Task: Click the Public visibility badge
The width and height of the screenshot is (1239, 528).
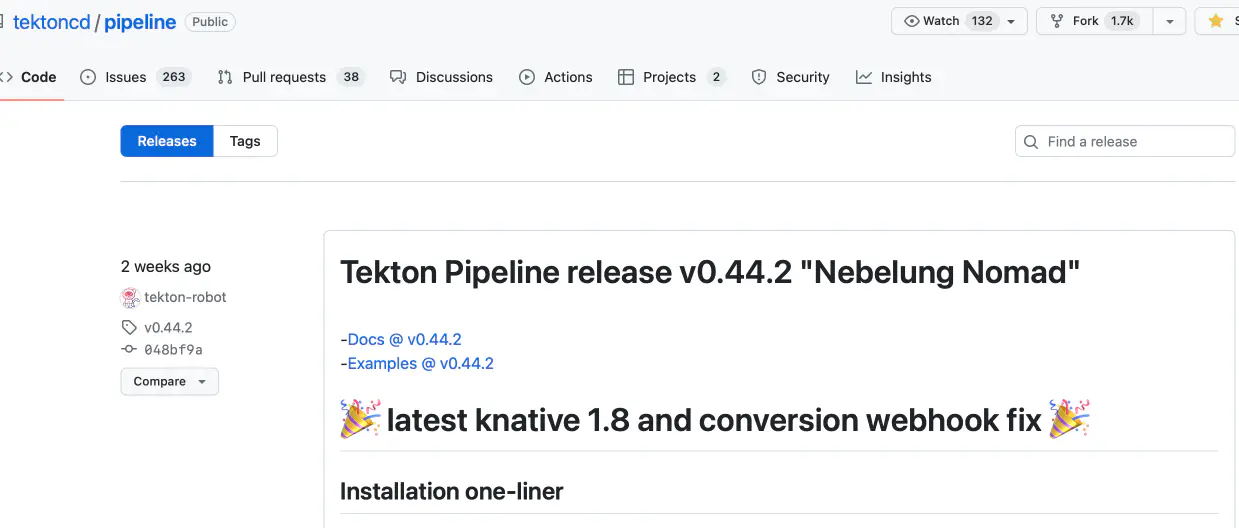Action: (x=210, y=22)
